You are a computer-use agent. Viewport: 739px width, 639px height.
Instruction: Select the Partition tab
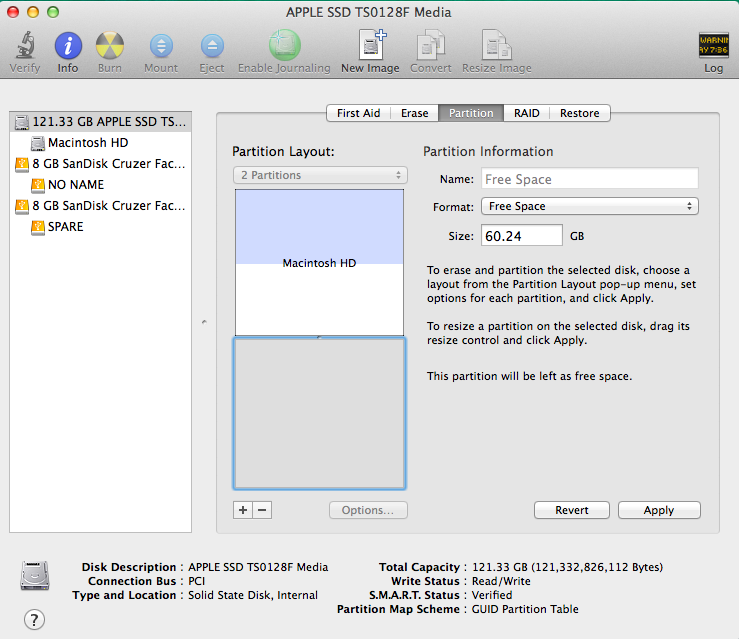471,113
